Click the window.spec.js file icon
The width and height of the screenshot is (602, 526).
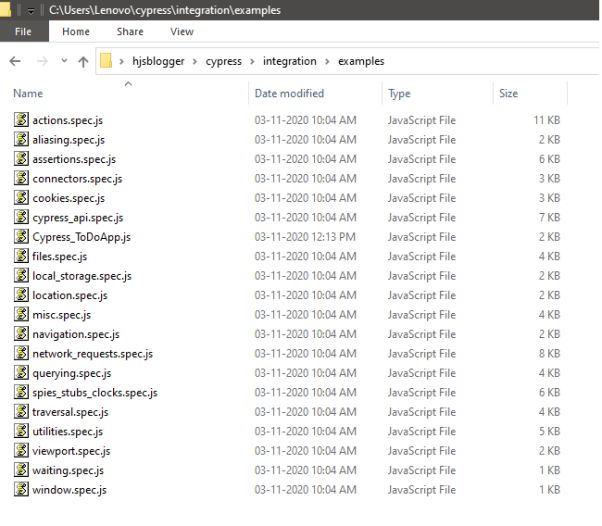pos(21,490)
